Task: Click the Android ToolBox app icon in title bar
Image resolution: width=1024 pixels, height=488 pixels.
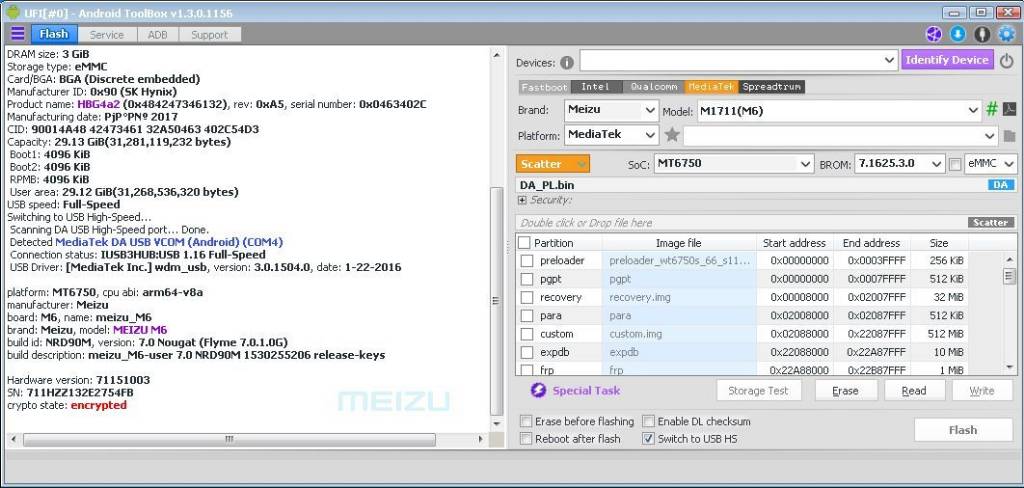Action: (x=12, y=12)
